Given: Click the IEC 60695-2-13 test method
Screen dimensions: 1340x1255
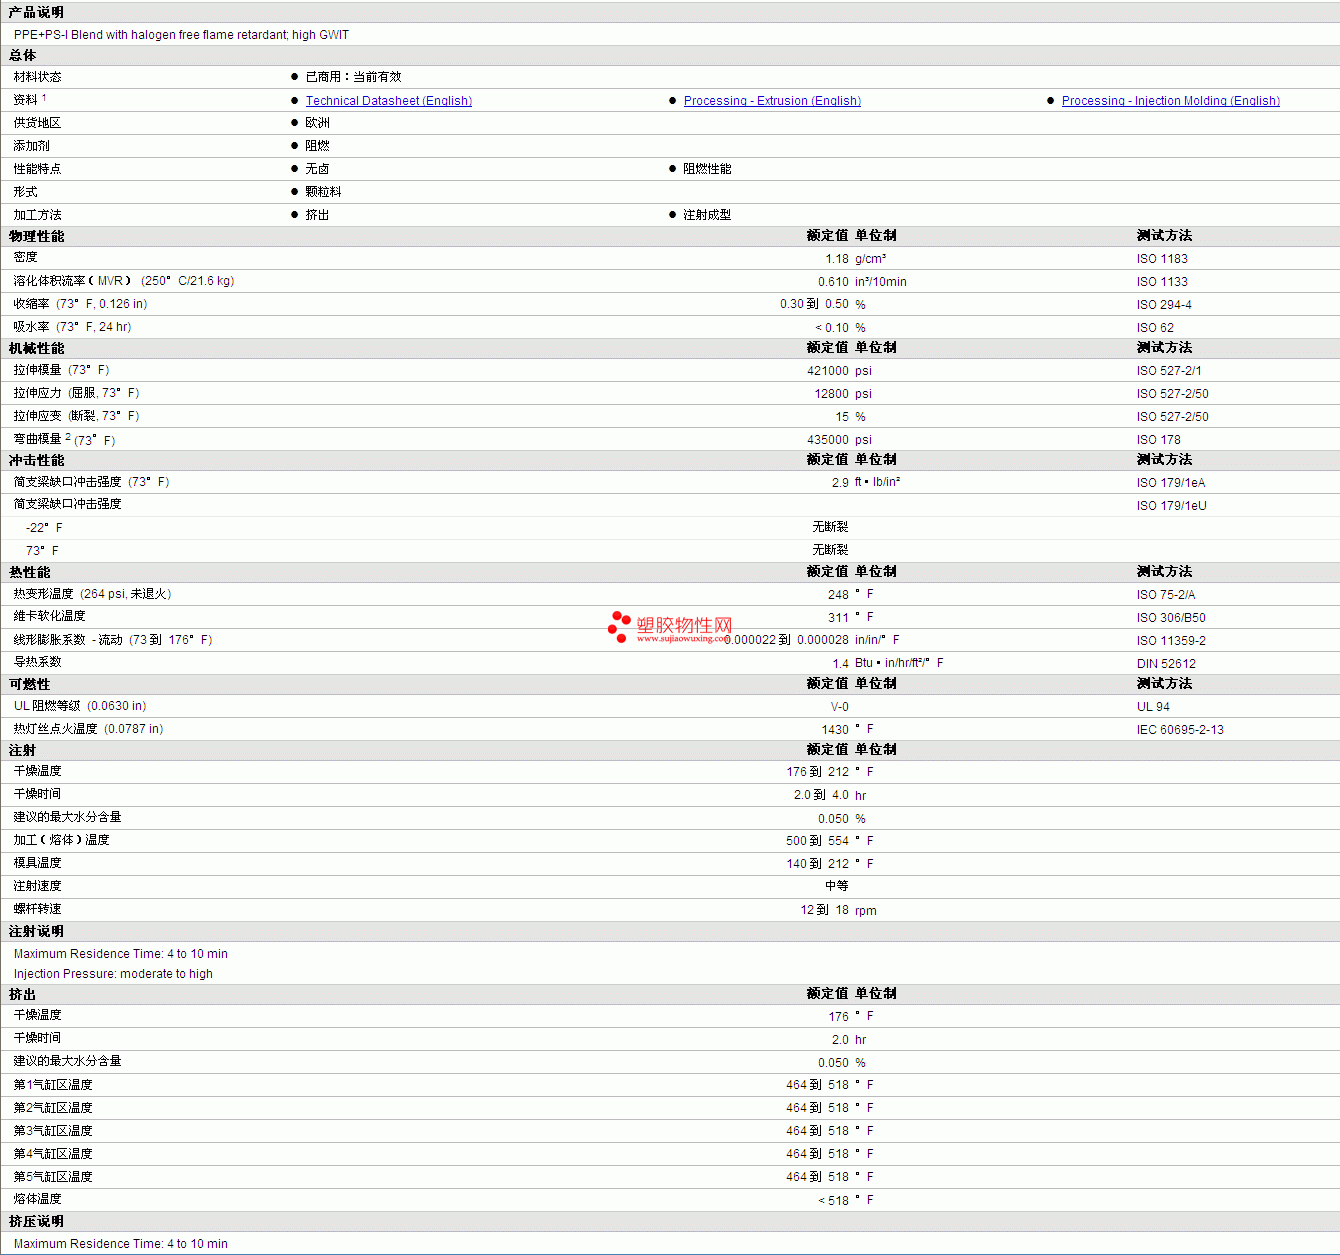Looking at the screenshot, I should (1180, 730).
